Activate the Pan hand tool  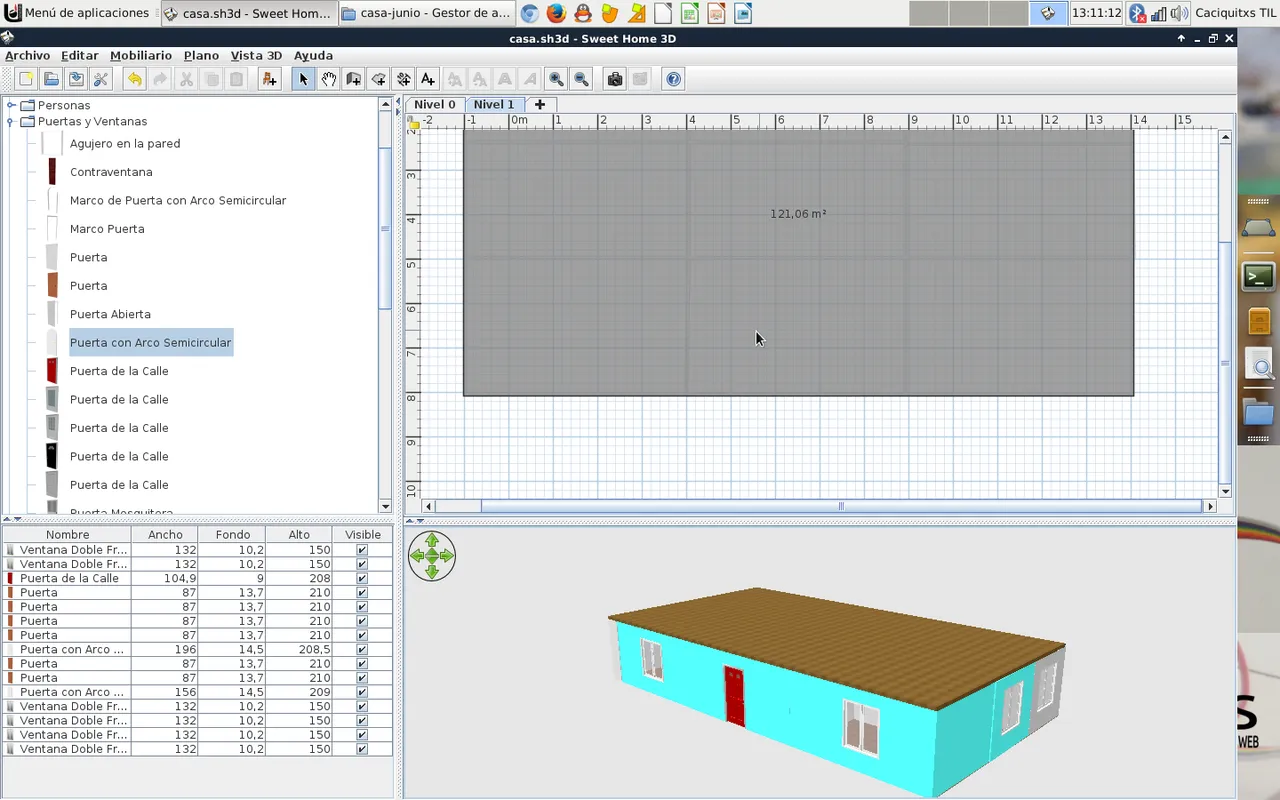pyautogui.click(x=328, y=79)
